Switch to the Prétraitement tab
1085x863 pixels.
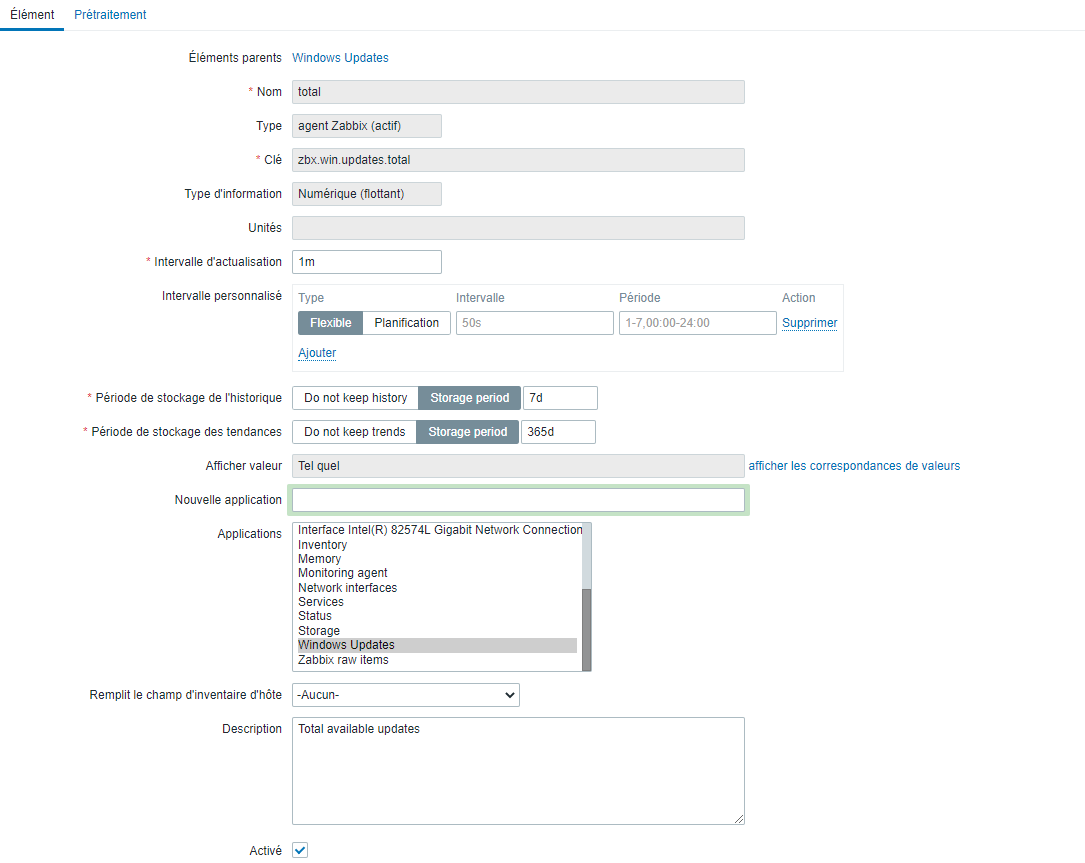(x=110, y=15)
